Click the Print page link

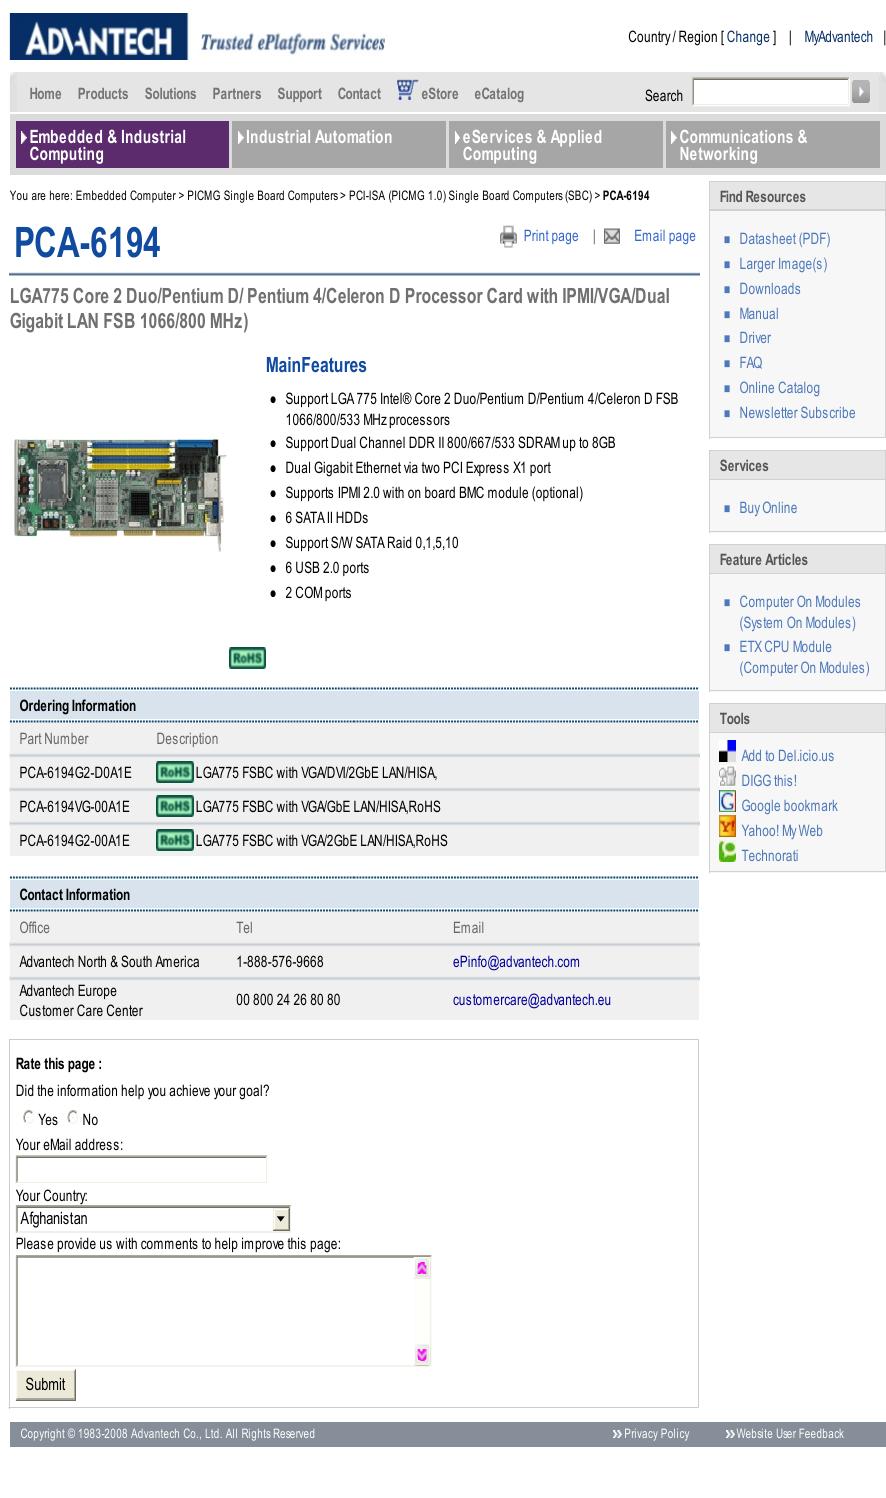(551, 236)
